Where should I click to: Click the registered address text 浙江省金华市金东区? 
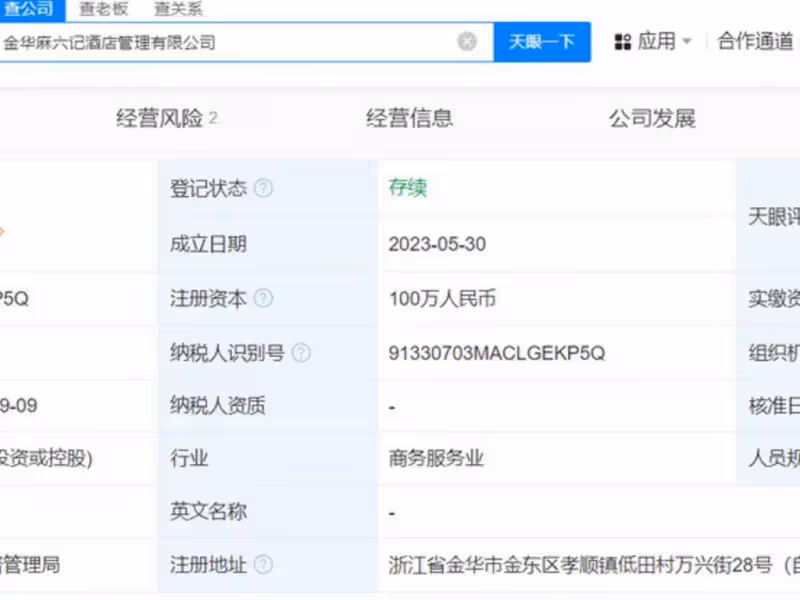[474, 565]
